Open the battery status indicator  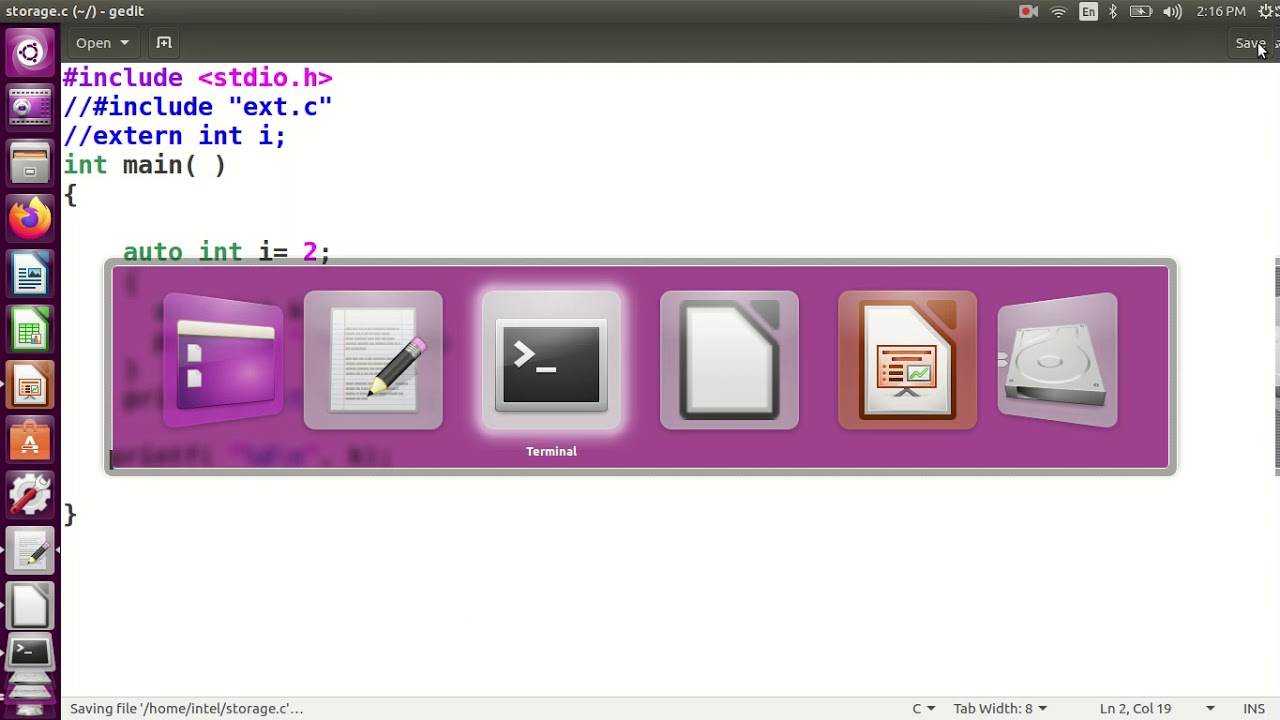[1140, 12]
